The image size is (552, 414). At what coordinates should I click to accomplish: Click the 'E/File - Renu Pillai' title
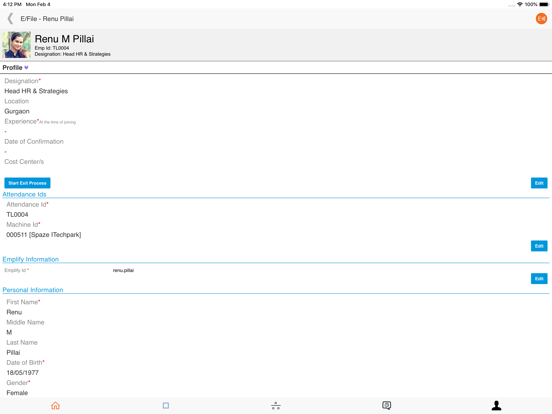tap(47, 19)
